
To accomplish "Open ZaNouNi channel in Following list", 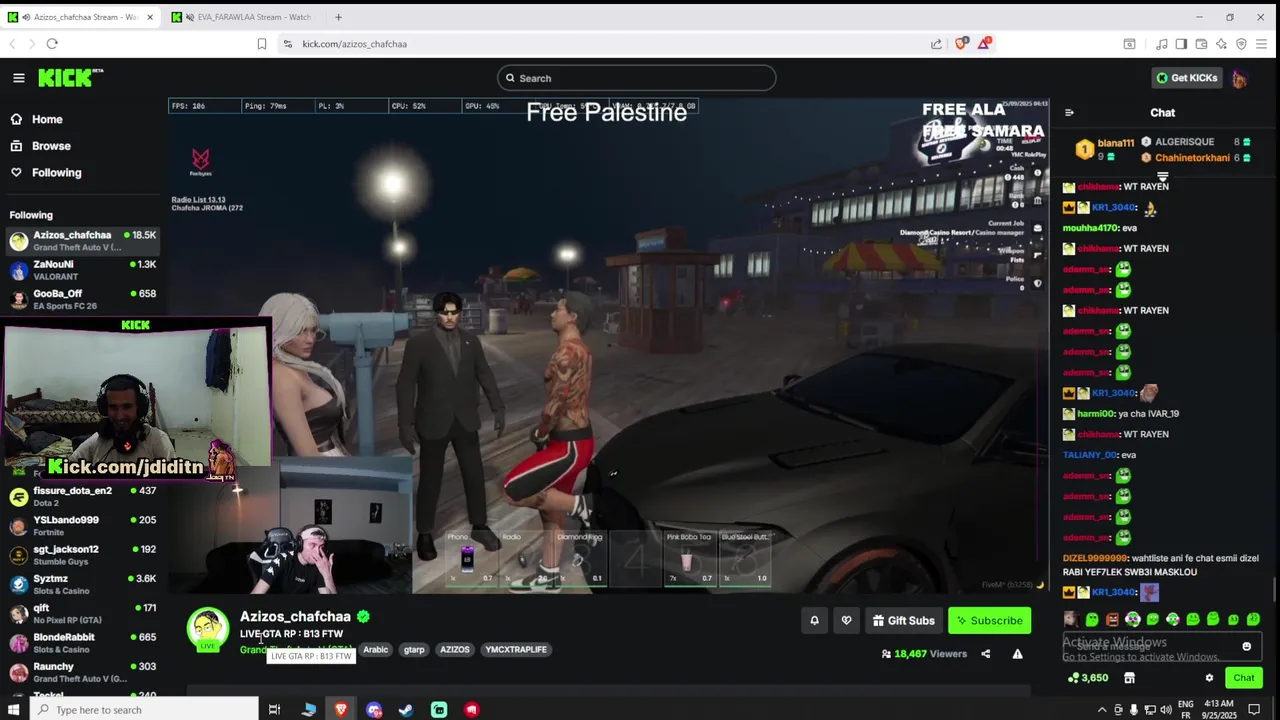I will [x=82, y=269].
